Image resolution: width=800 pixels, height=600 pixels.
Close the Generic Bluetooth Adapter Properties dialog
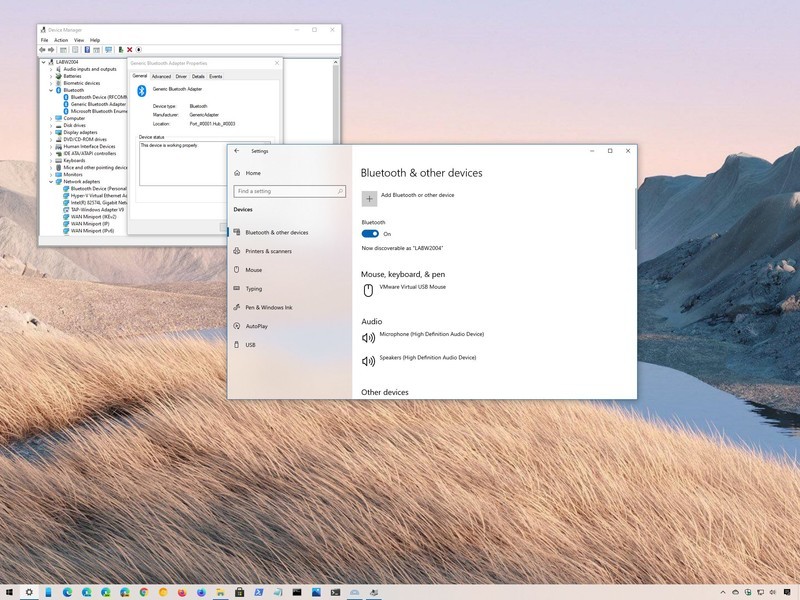277,63
